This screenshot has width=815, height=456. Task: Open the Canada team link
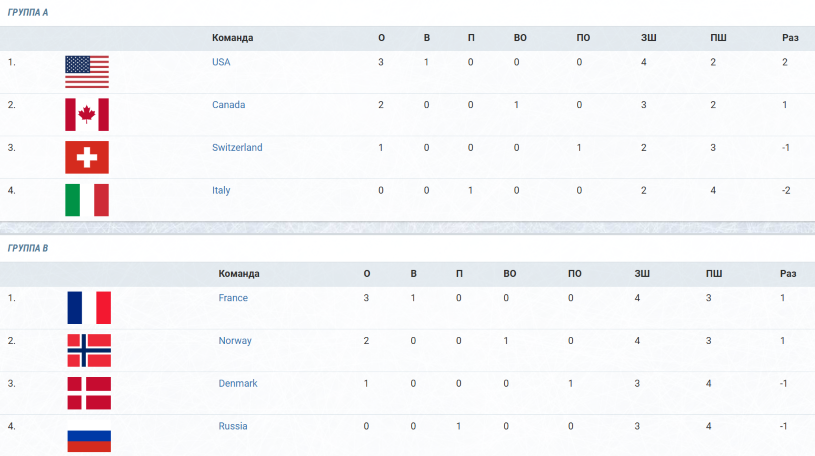228,105
